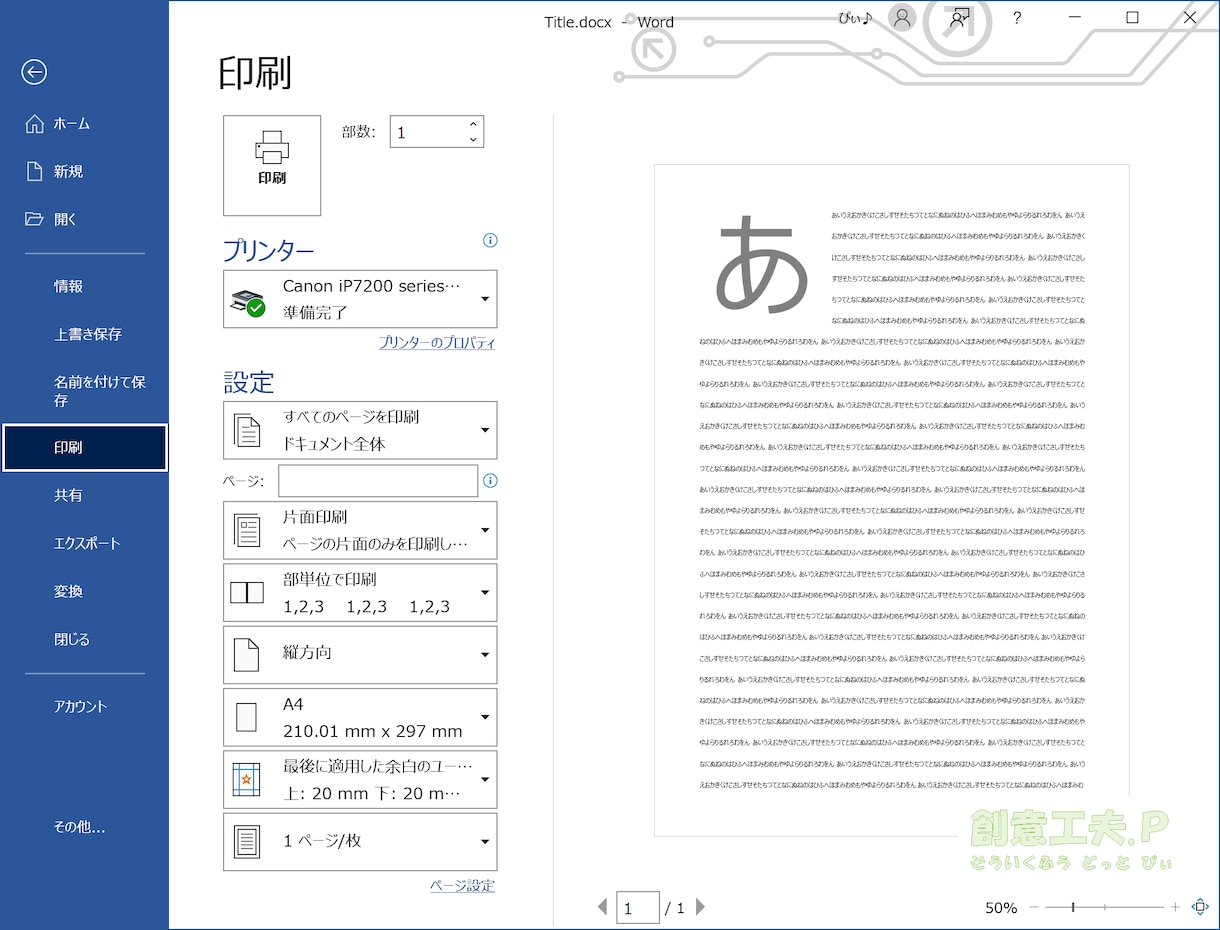Open the Canon iP7200 series printer dropdown
The image size is (1220, 930).
(360, 299)
